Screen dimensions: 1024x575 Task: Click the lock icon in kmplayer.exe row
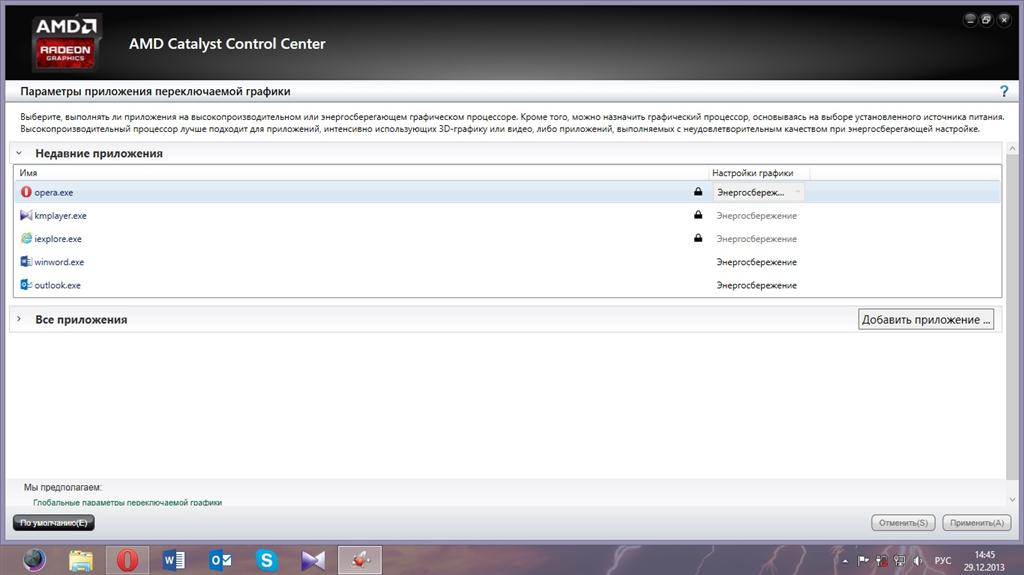tap(698, 214)
